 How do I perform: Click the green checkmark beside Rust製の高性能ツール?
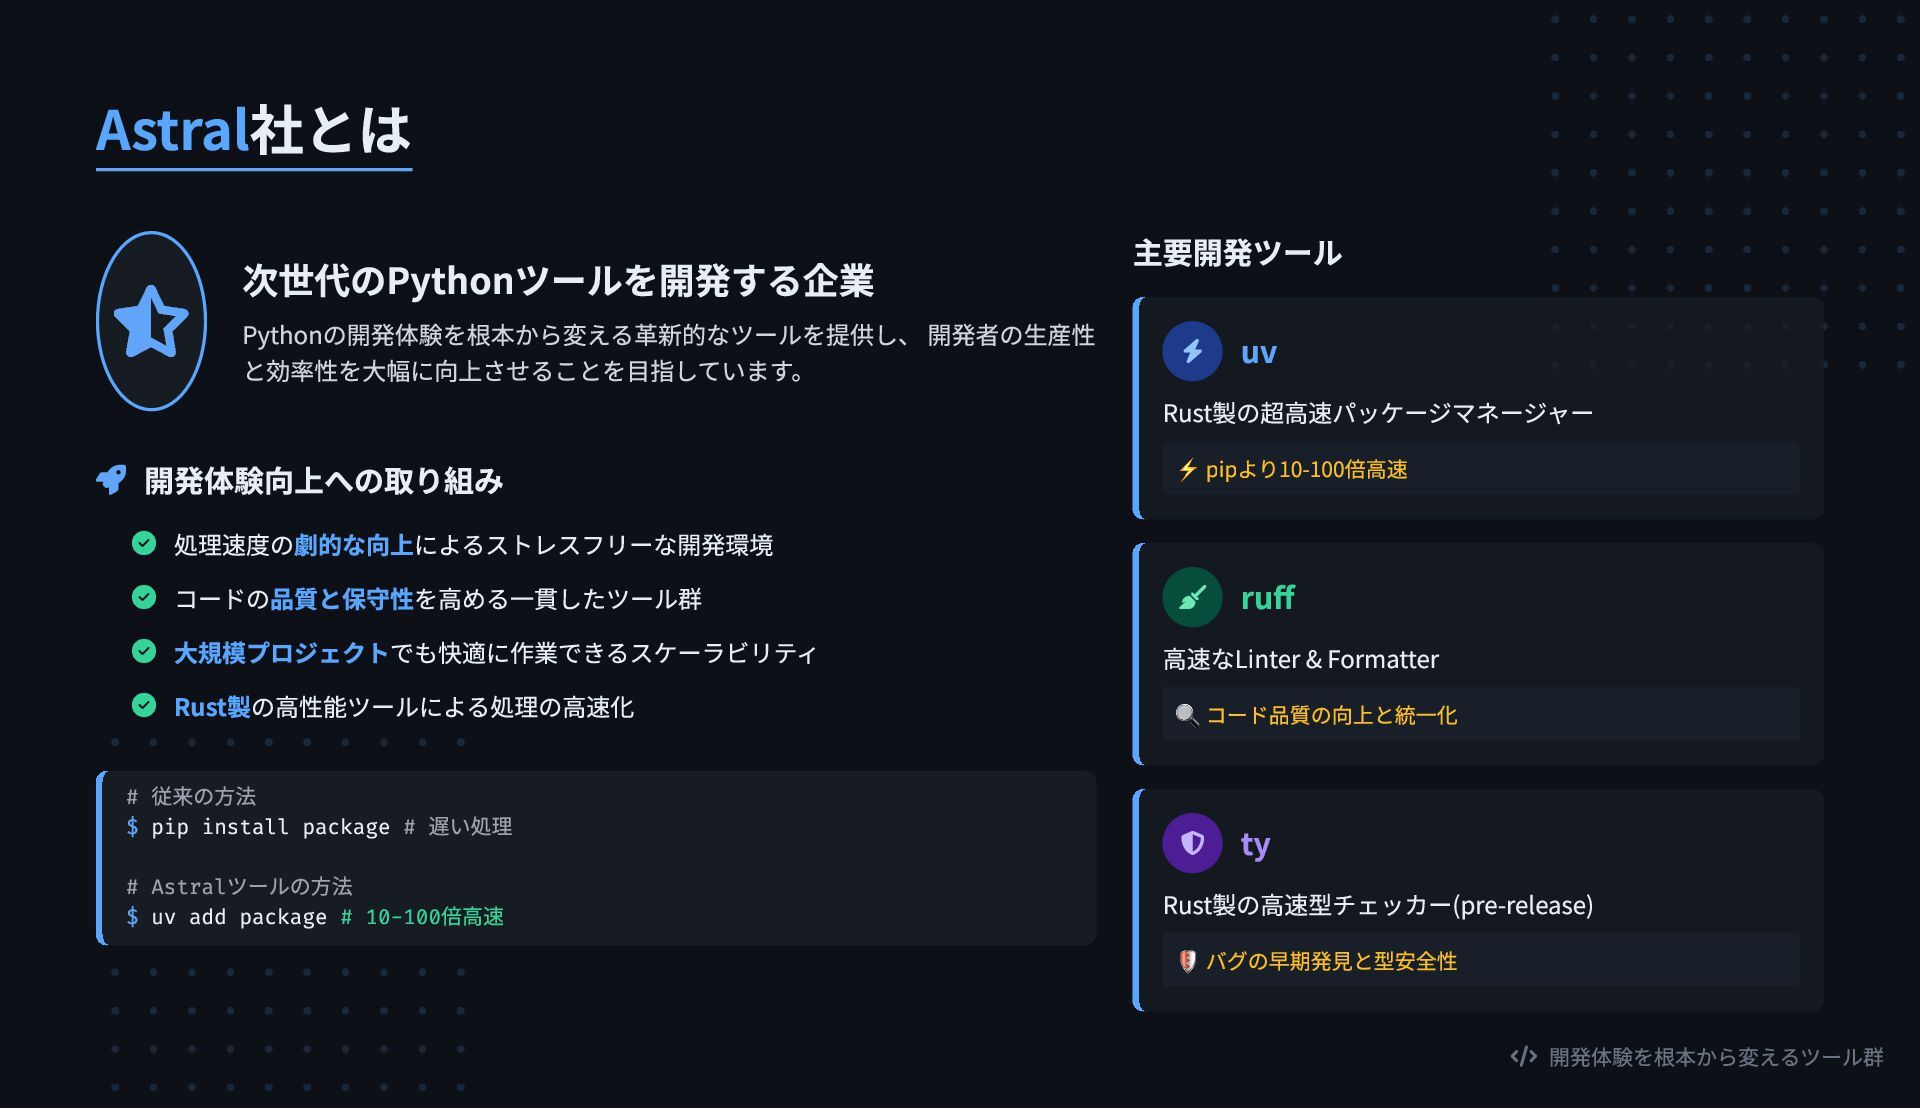[x=144, y=705]
